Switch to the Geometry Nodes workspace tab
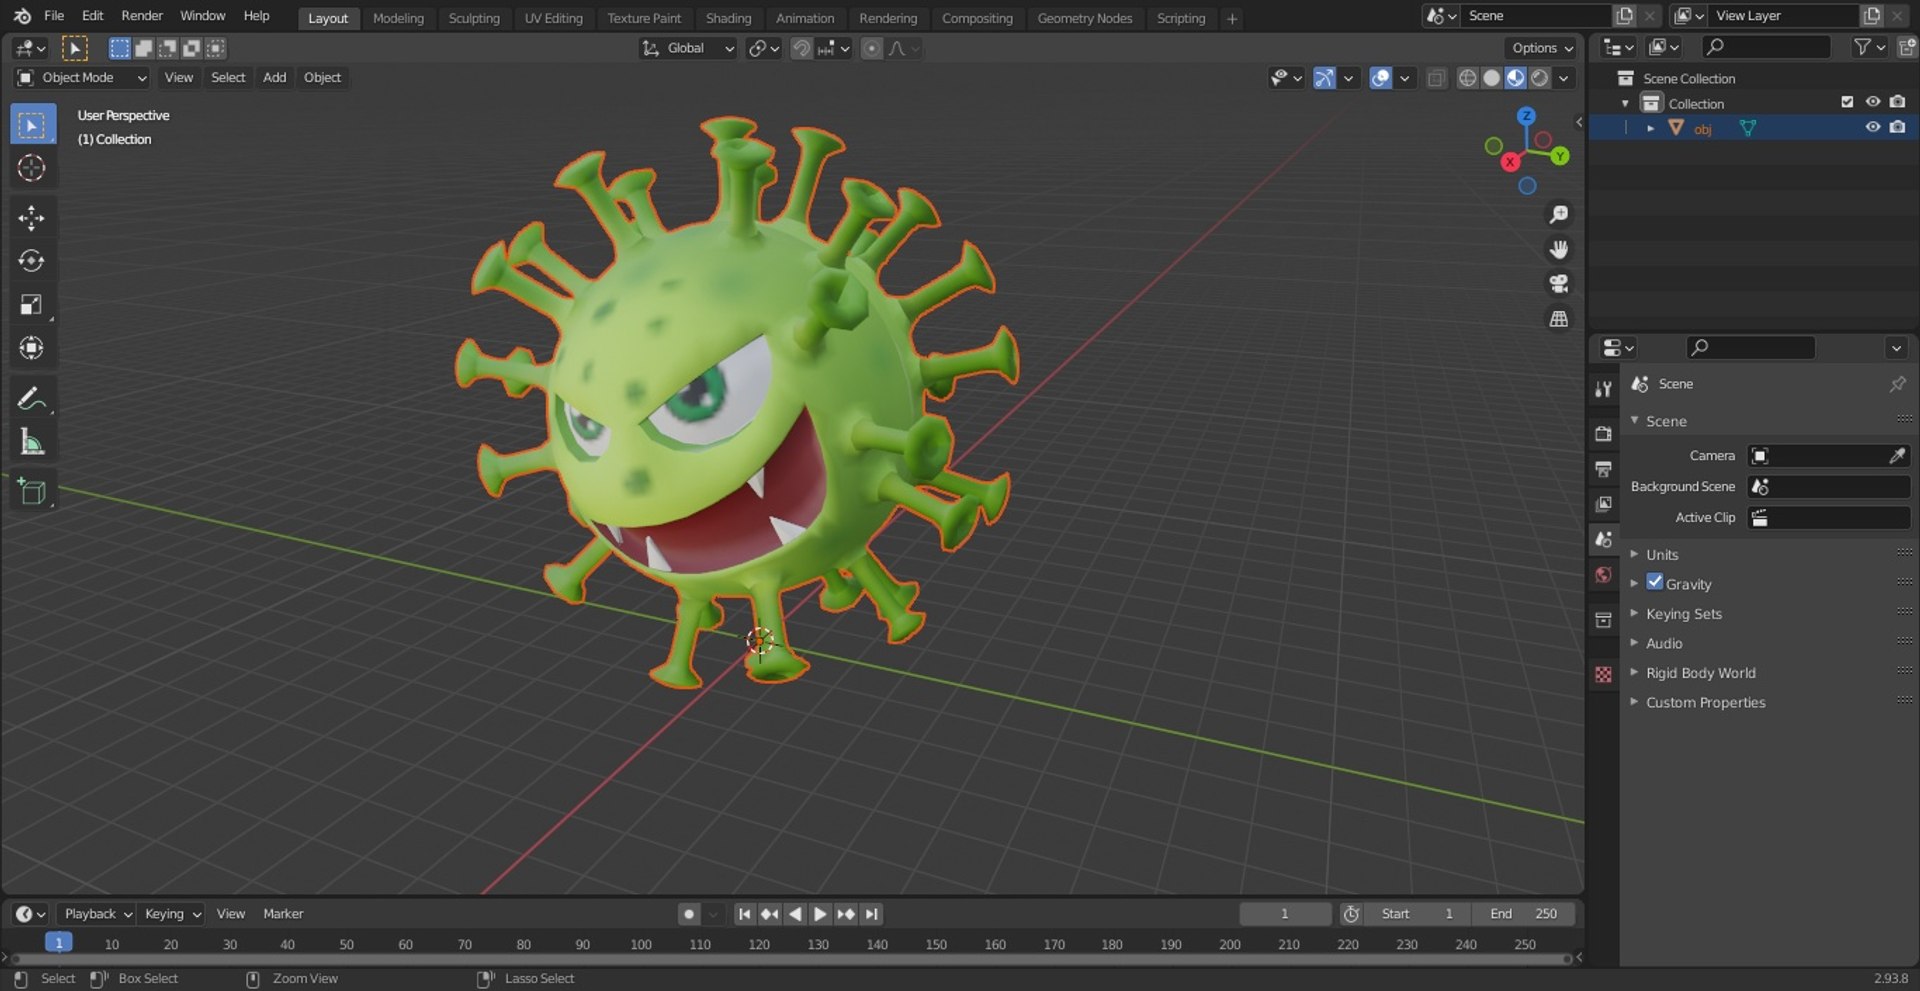The height and width of the screenshot is (991, 1920). click(x=1084, y=18)
